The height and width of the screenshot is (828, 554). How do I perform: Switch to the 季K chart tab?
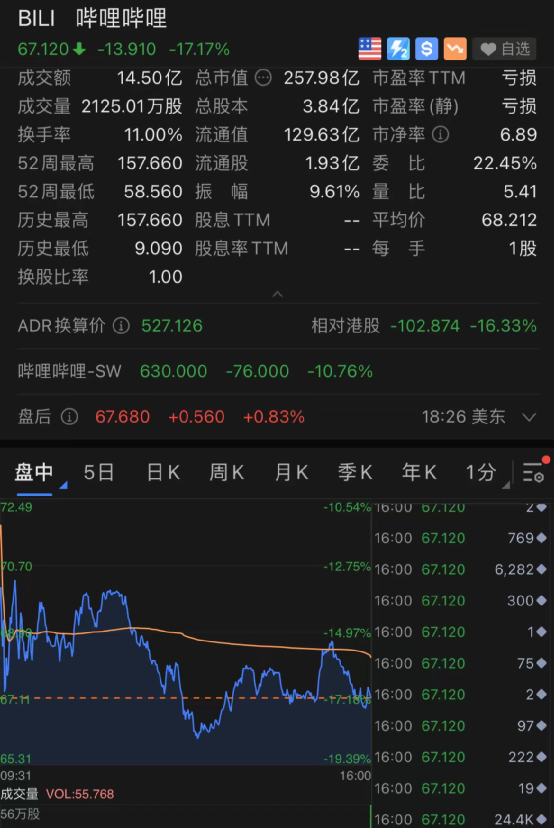point(355,472)
